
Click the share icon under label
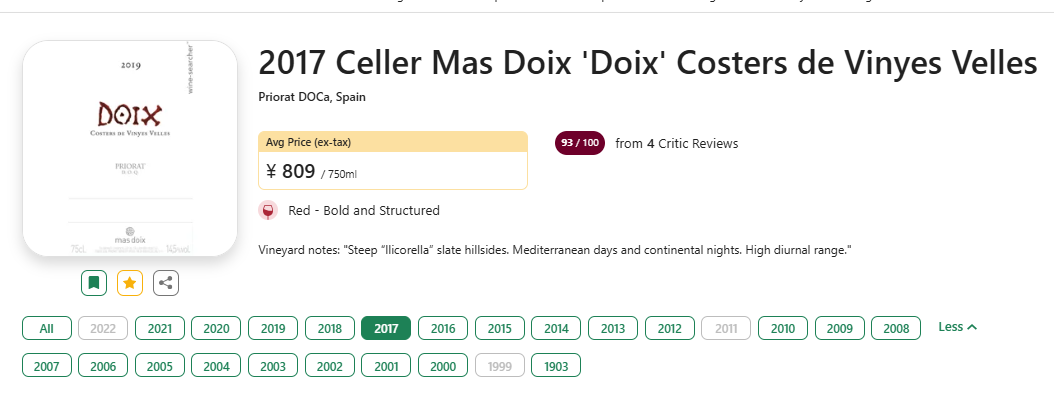[165, 282]
